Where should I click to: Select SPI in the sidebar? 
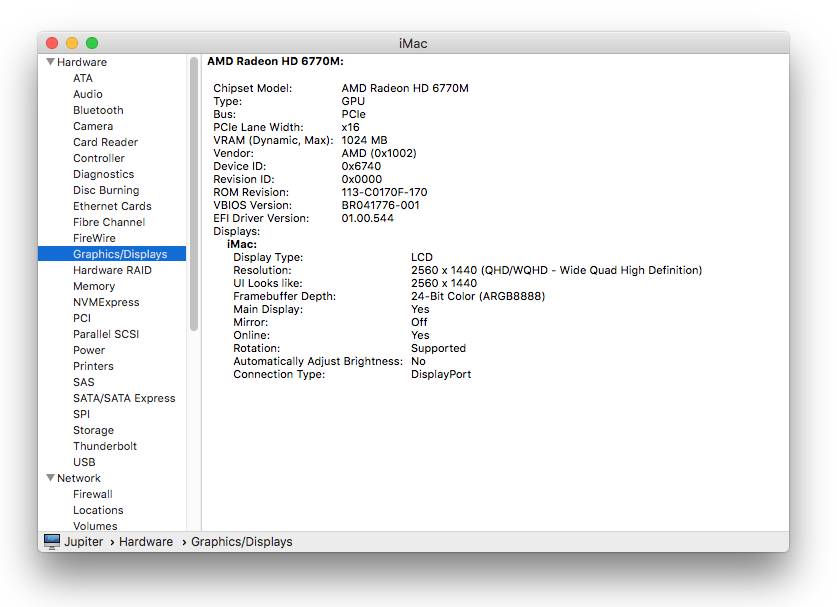81,414
